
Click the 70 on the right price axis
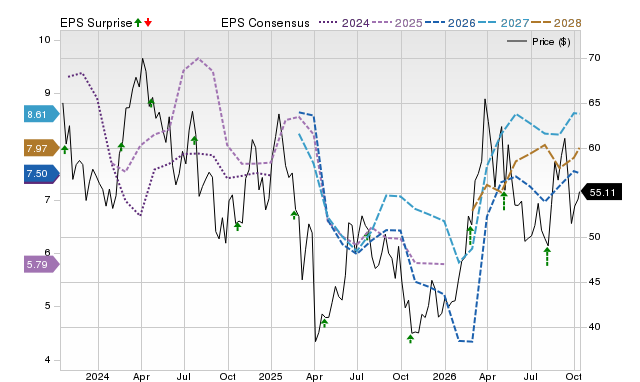(594, 58)
